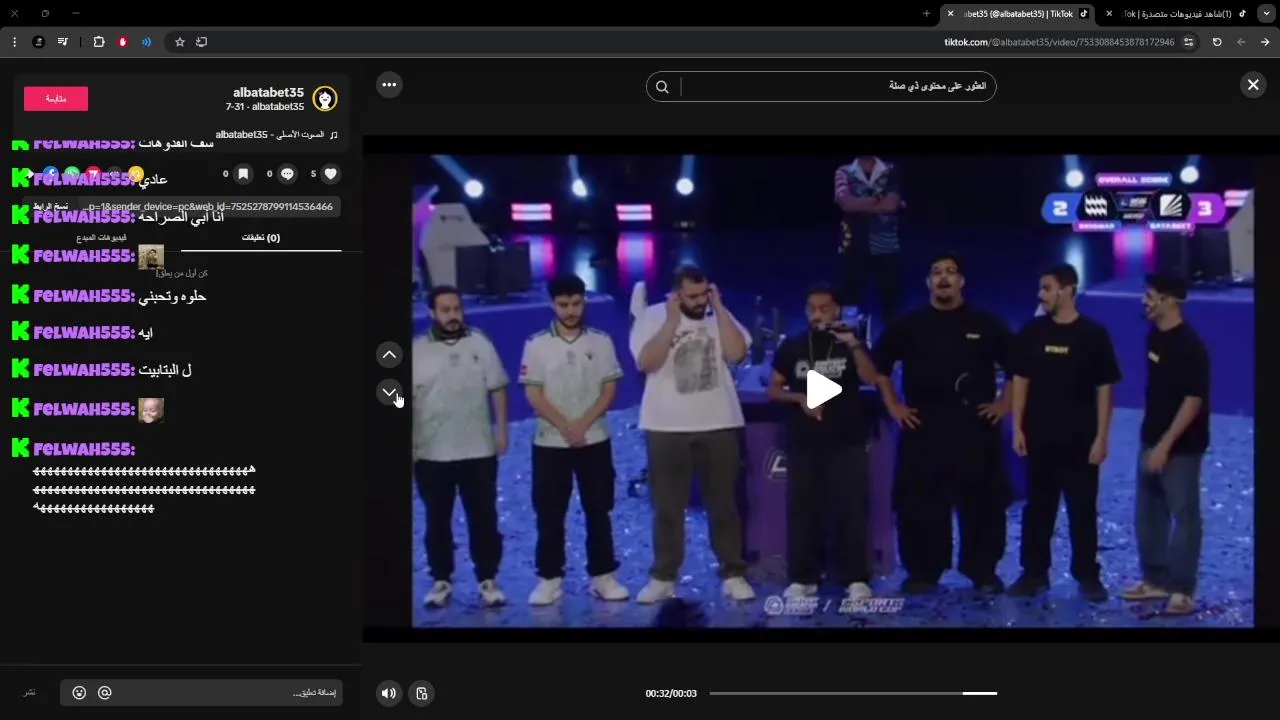Mute the video with speaker icon
The image size is (1280, 720).
389,693
